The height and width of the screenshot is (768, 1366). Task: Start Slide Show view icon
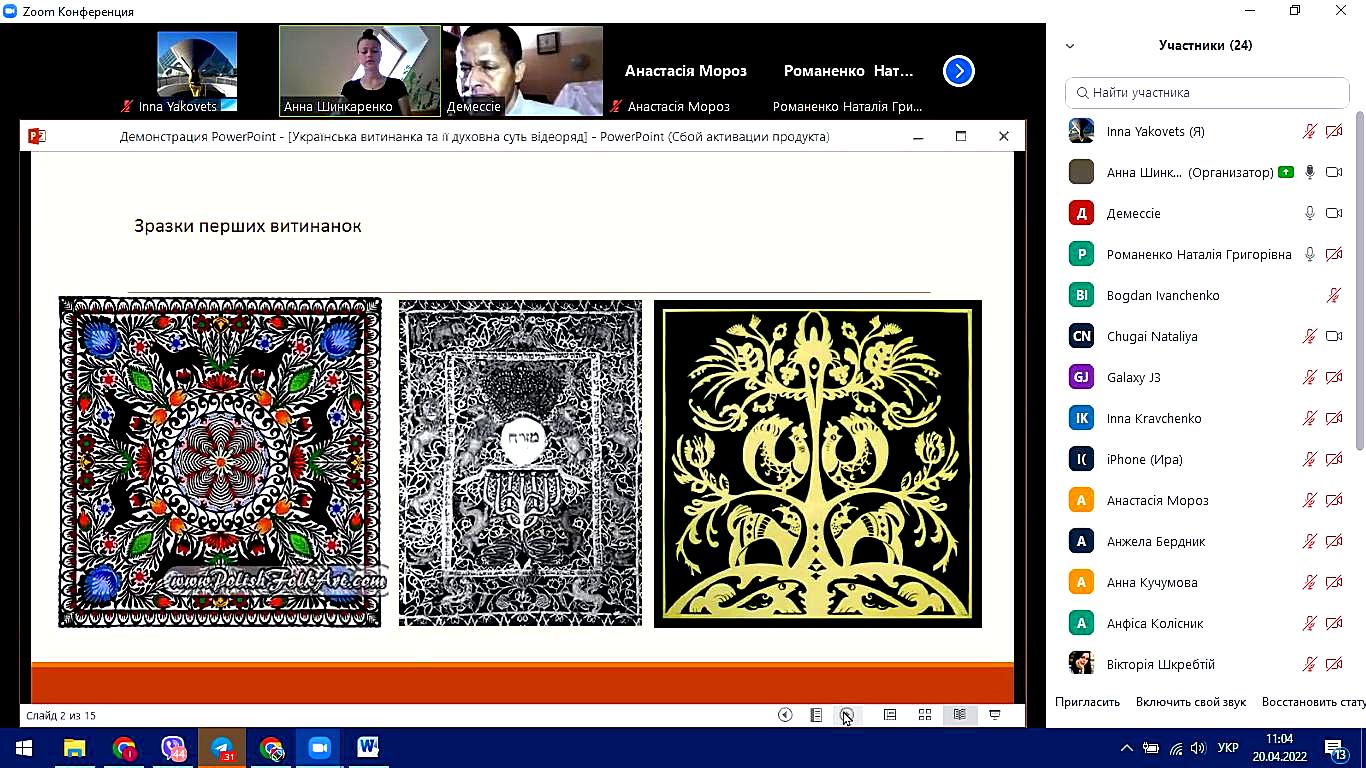coord(995,715)
